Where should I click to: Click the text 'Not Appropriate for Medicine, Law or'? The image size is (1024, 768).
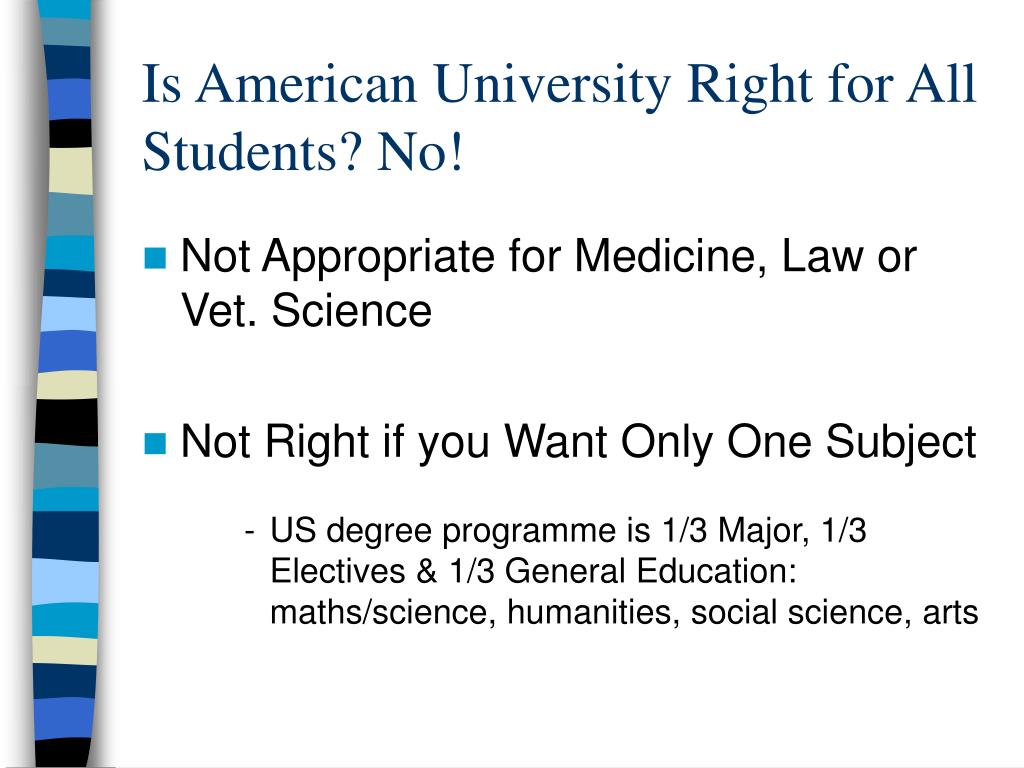tap(549, 257)
